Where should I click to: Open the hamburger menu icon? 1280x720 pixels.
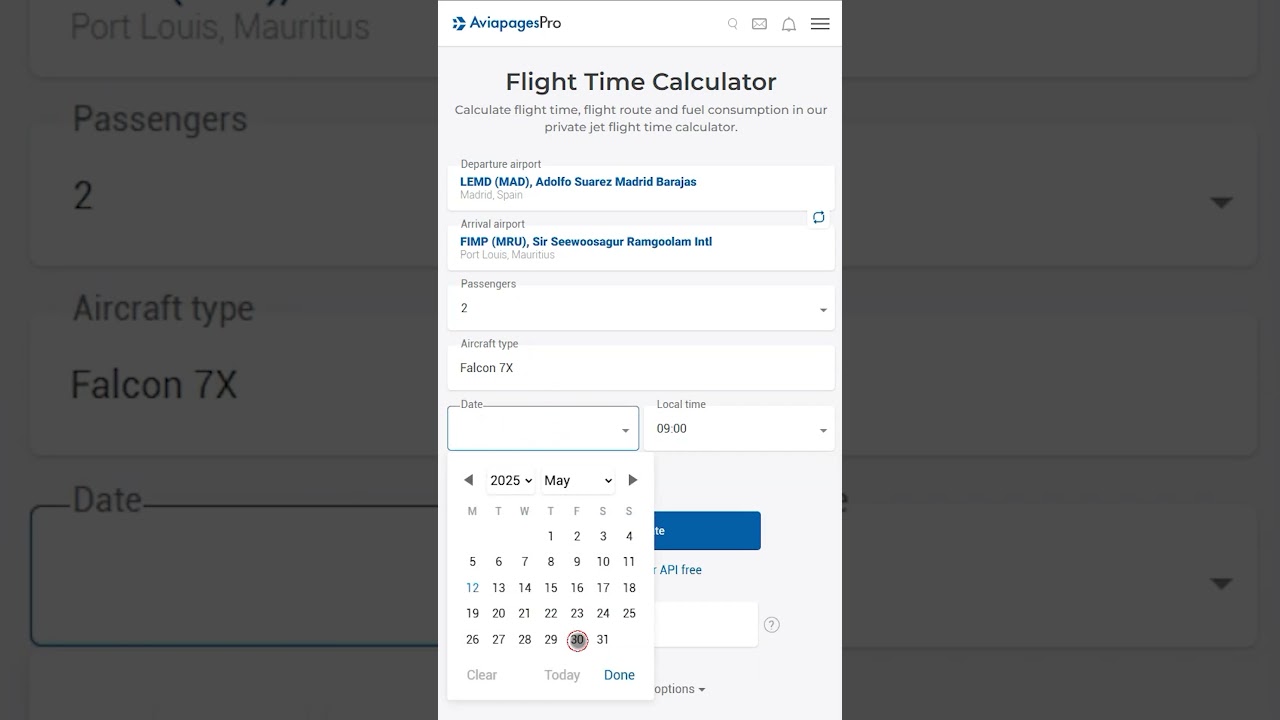pos(820,24)
